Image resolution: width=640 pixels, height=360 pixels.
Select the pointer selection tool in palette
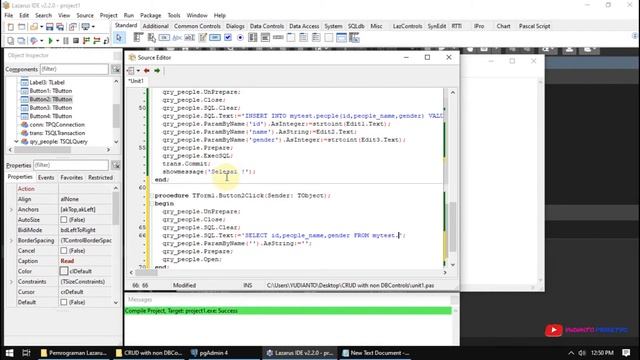tap(119, 38)
